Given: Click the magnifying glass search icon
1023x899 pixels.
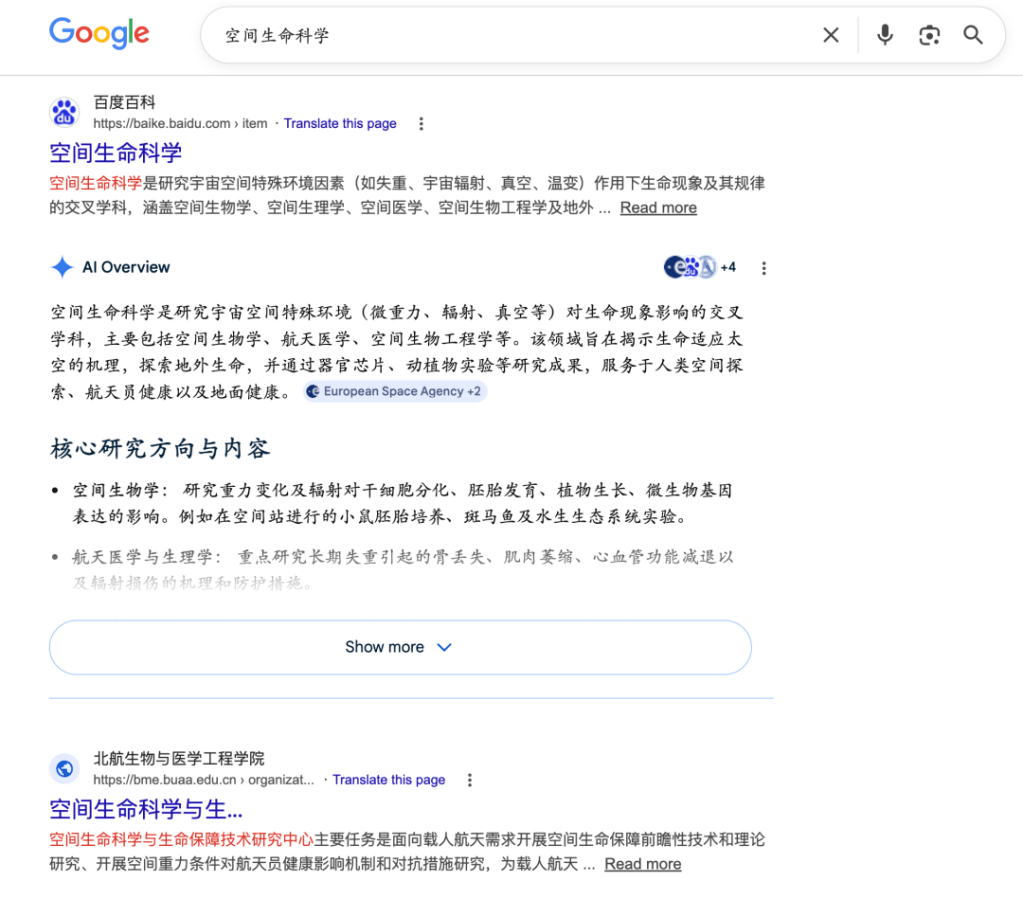Looking at the screenshot, I should [x=973, y=36].
